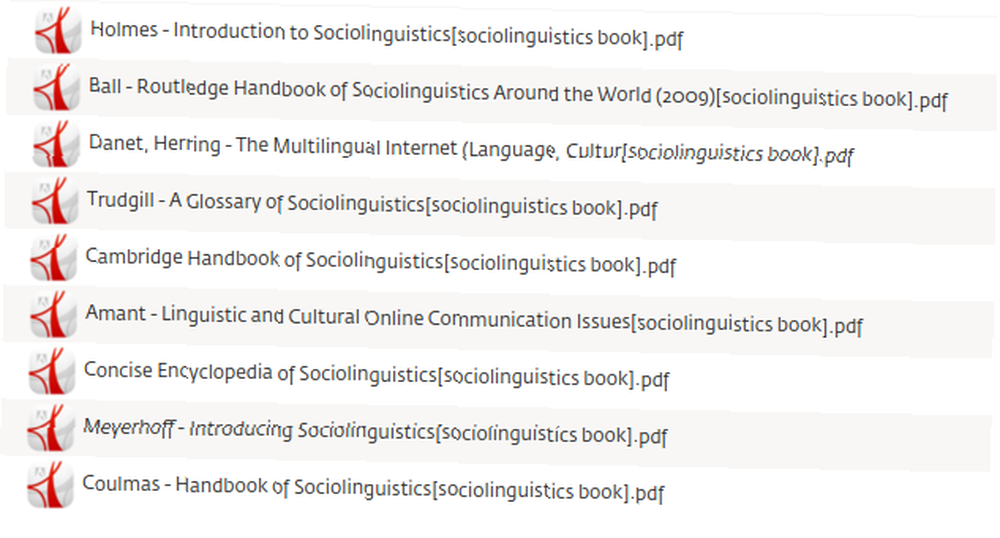
Task: Click the PDF icon beside Amant Linguistic file
Action: [x=54, y=314]
